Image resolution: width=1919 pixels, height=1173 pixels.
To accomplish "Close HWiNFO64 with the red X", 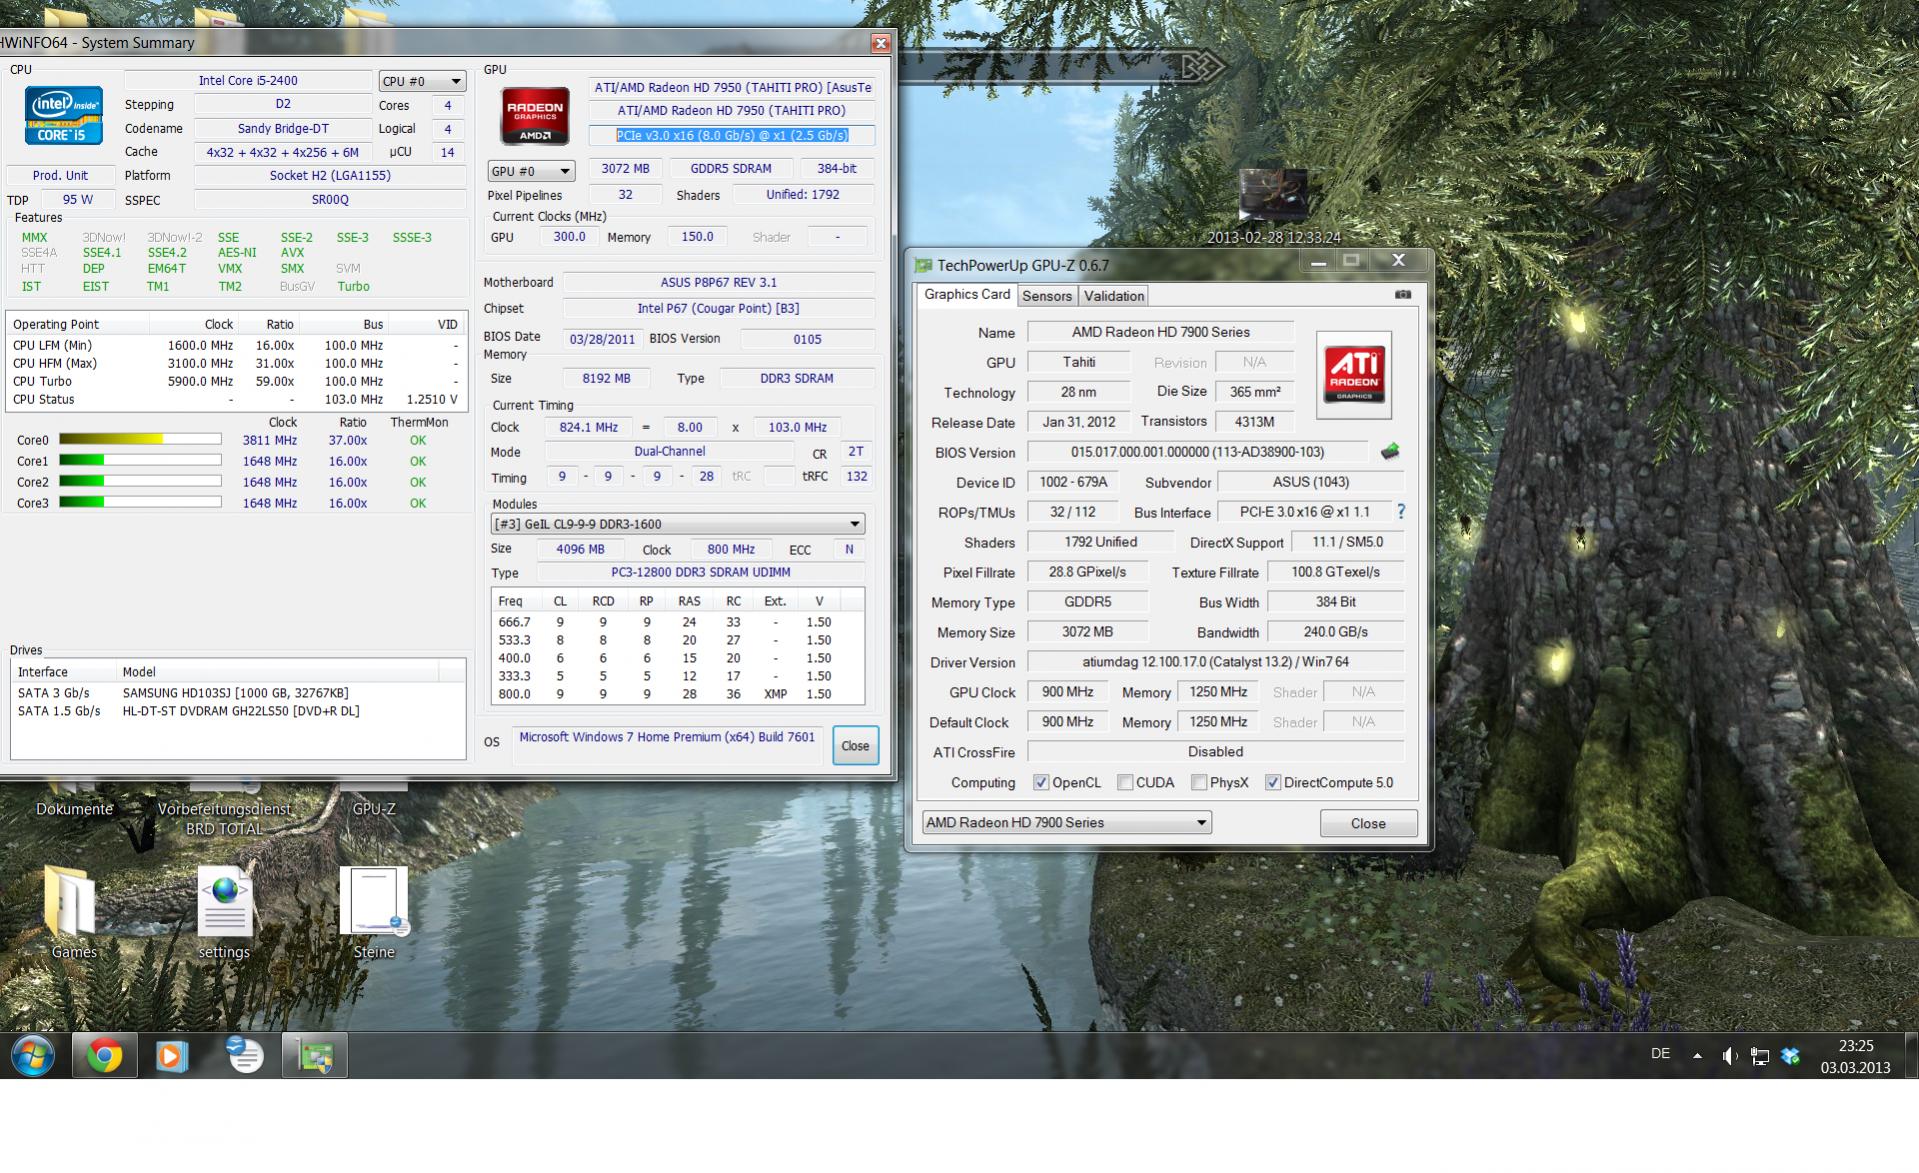I will click(880, 43).
